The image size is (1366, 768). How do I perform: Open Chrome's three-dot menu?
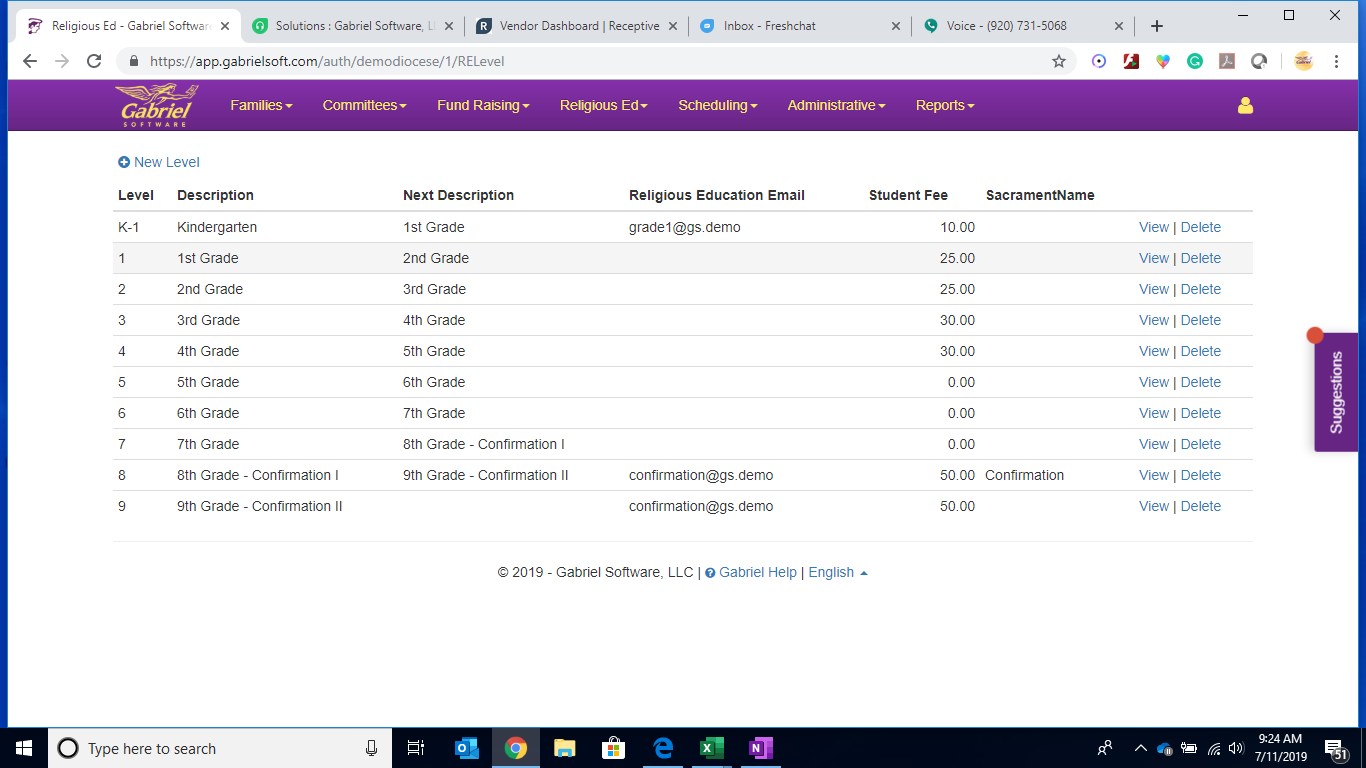(x=1337, y=61)
